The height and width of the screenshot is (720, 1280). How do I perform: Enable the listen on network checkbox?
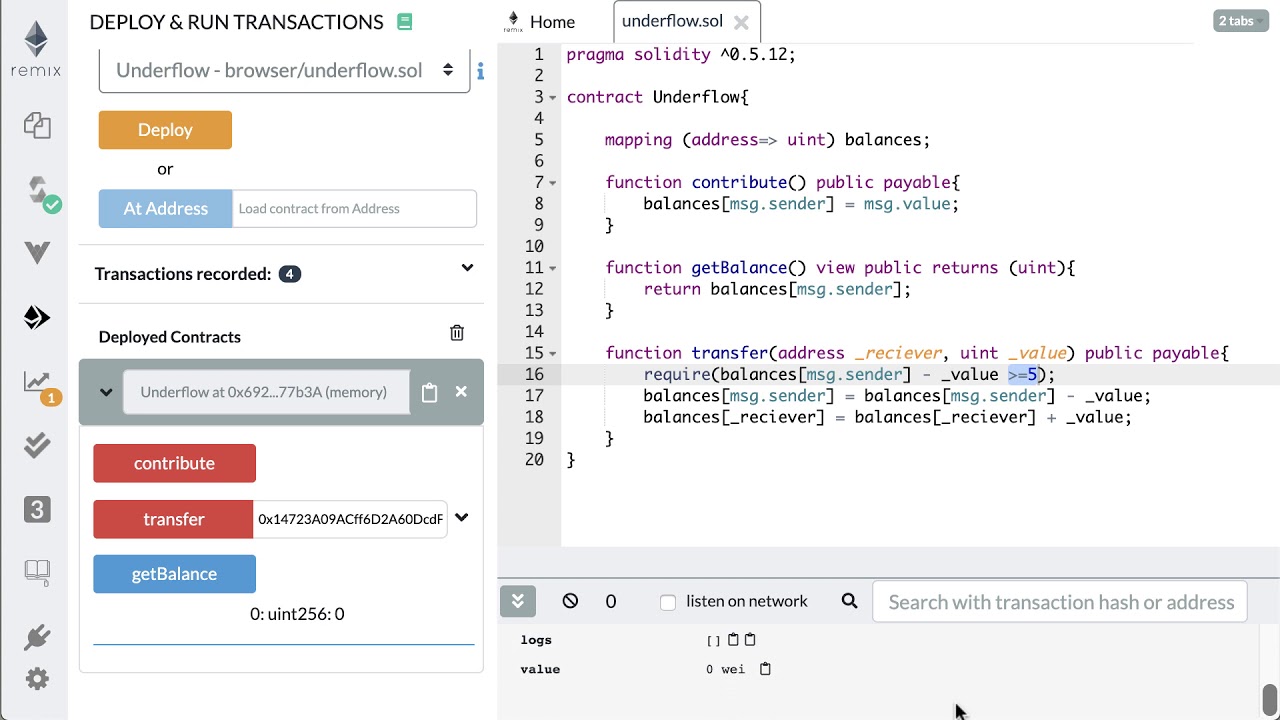[x=668, y=602]
